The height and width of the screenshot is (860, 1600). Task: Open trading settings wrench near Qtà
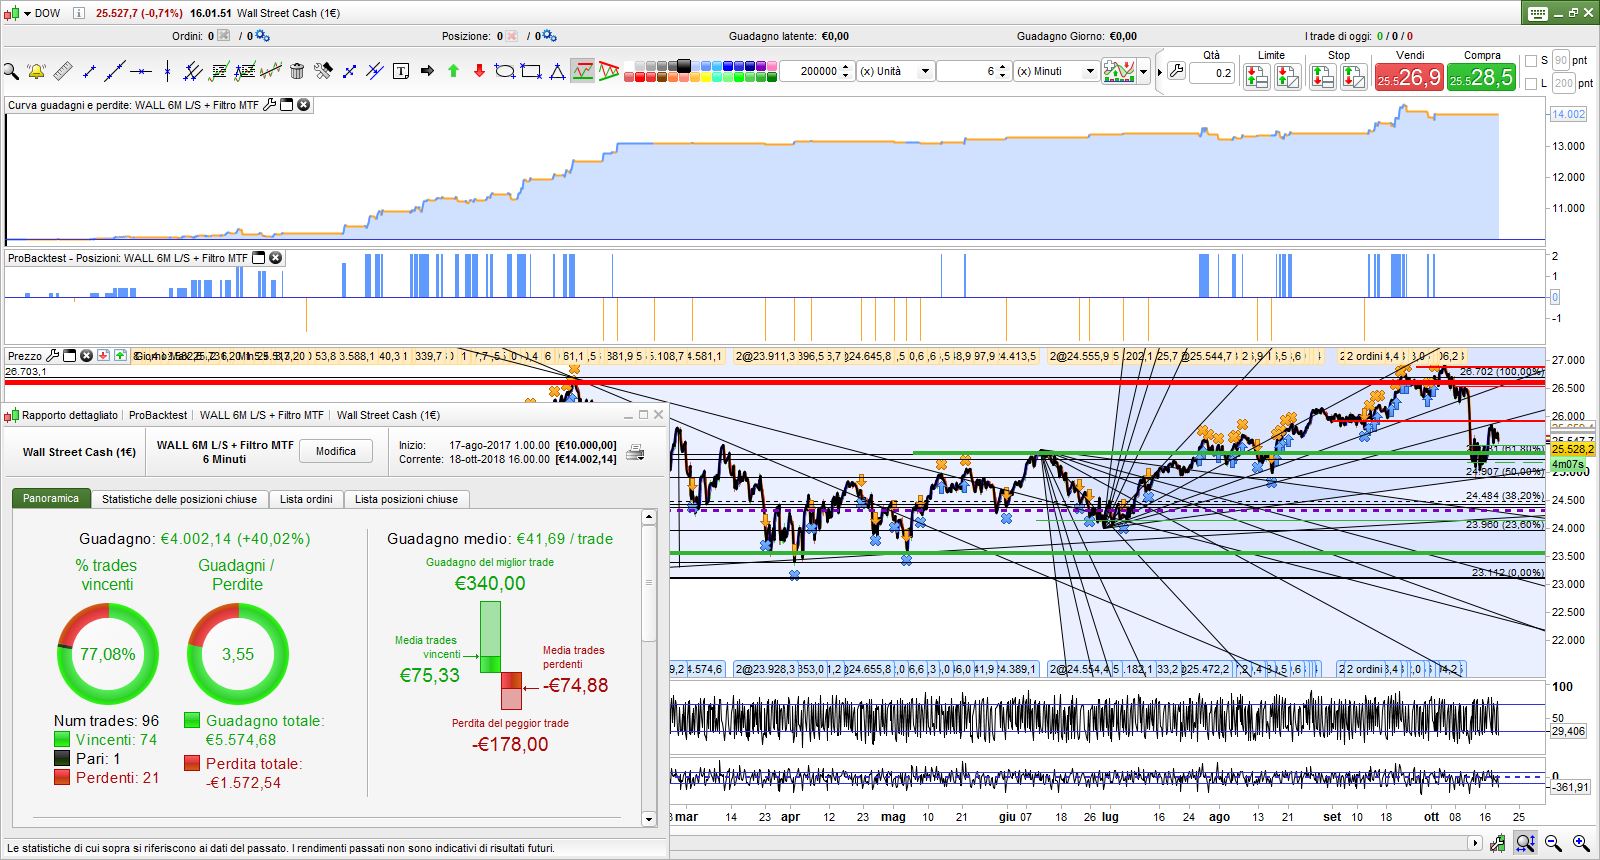1176,72
